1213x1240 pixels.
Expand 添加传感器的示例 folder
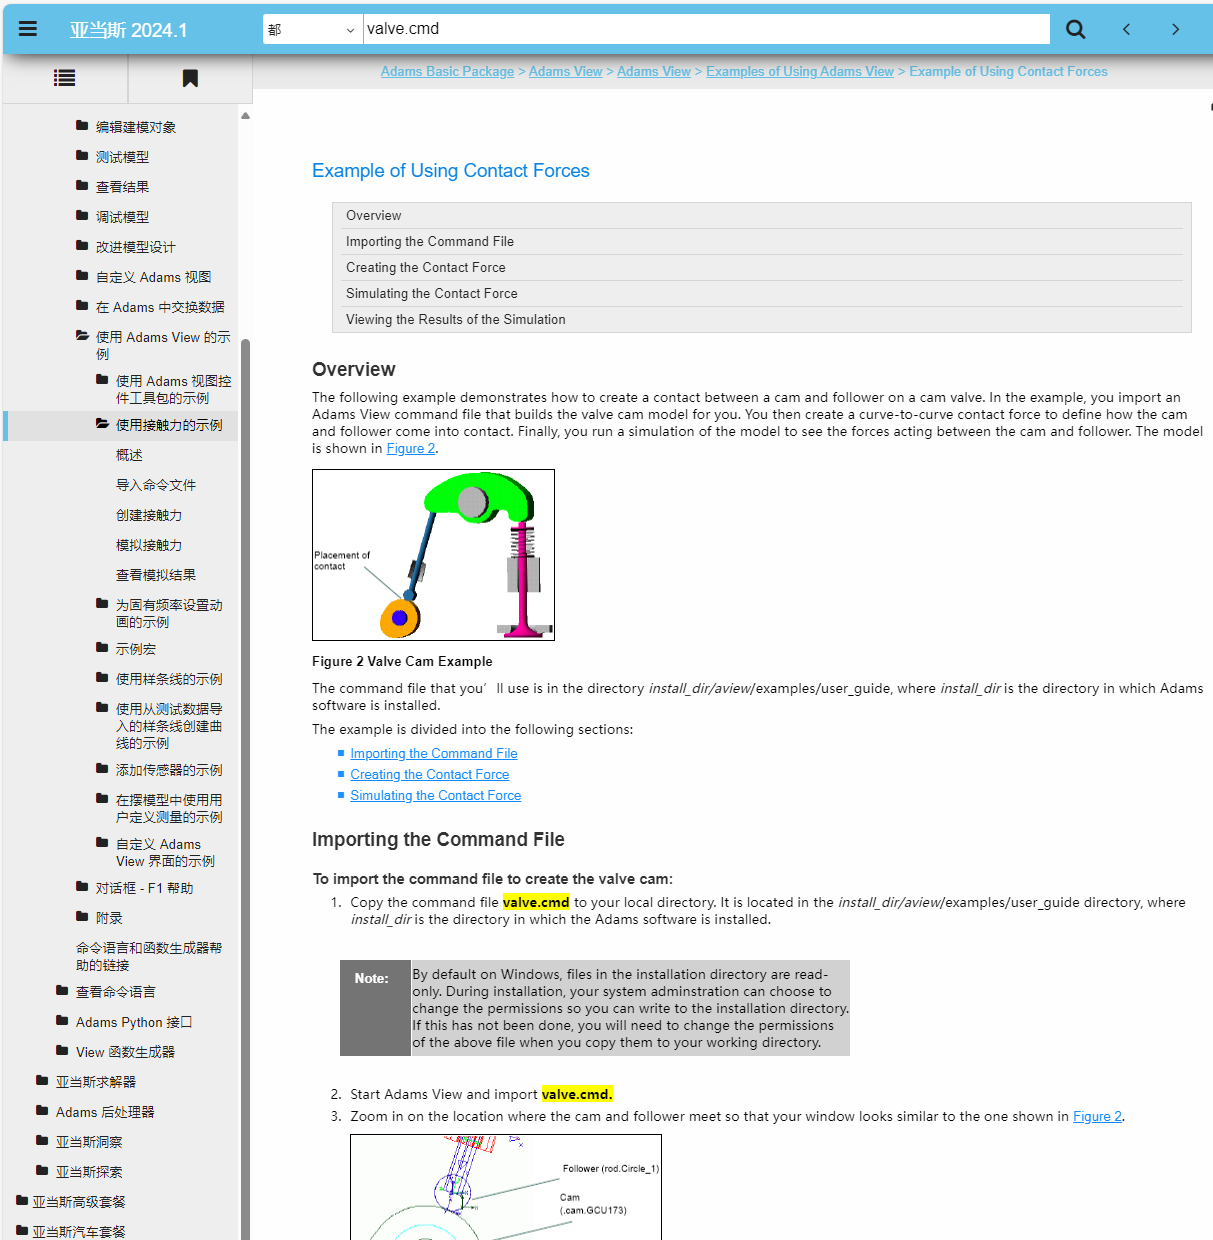102,769
